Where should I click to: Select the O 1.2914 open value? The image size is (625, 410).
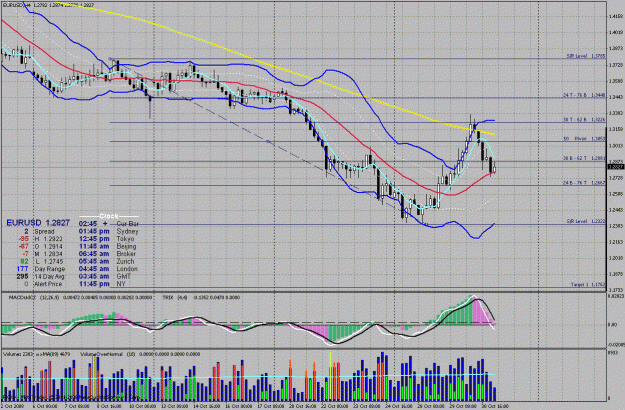(x=49, y=246)
